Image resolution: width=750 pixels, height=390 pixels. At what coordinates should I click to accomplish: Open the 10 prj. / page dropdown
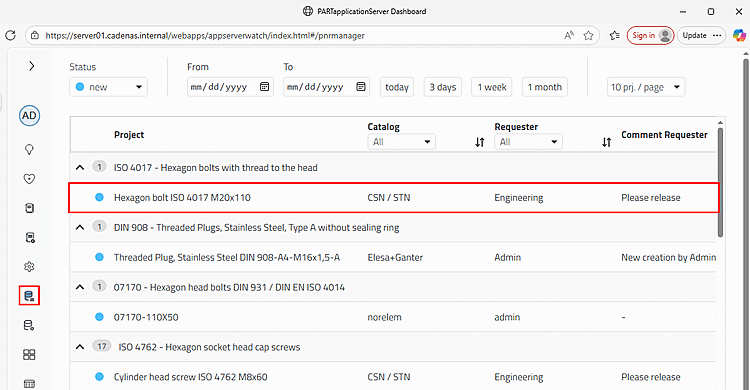[646, 87]
